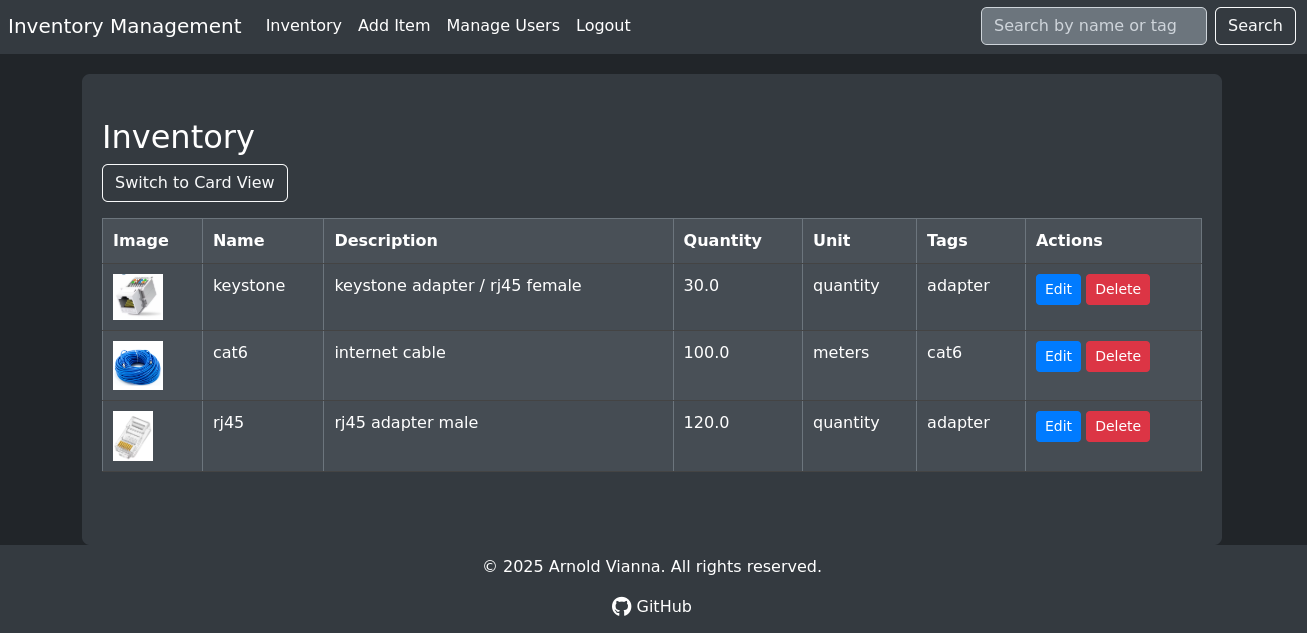Select the Inventory Management brand link
The image size is (1307, 633).
click(125, 26)
